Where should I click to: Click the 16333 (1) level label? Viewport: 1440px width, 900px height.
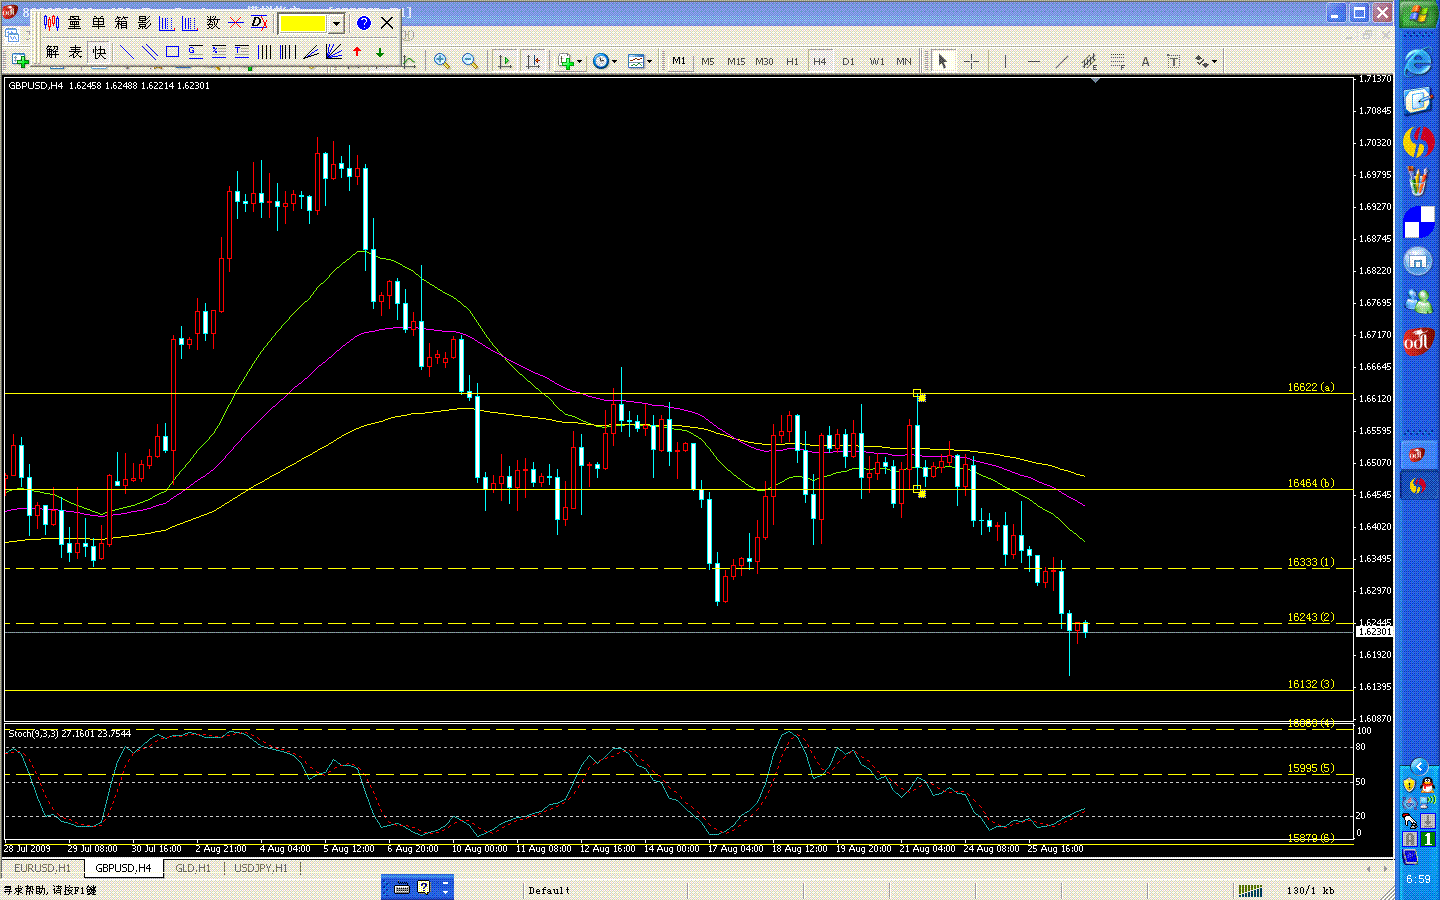(x=1311, y=562)
